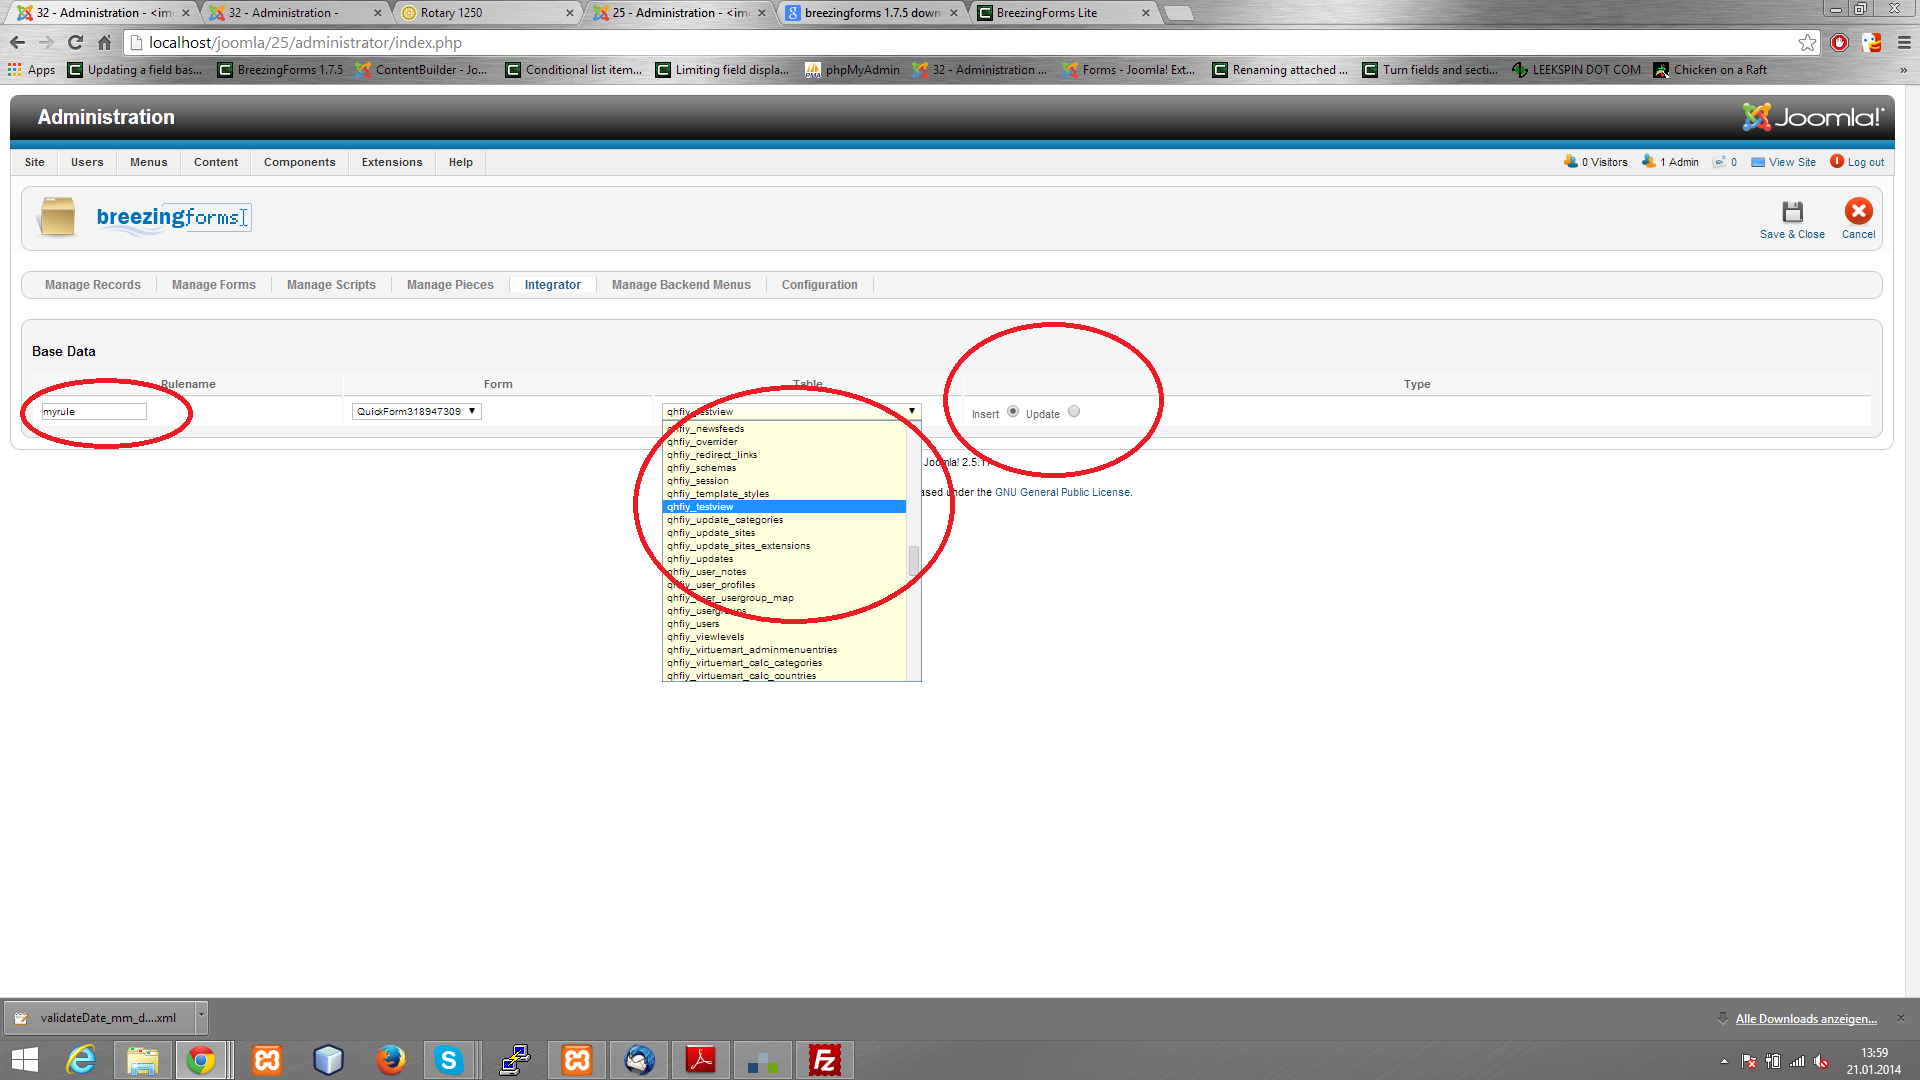Choose qhfiy_template_styles in the table list
Viewport: 1920px width, 1080px height.
[x=784, y=494]
